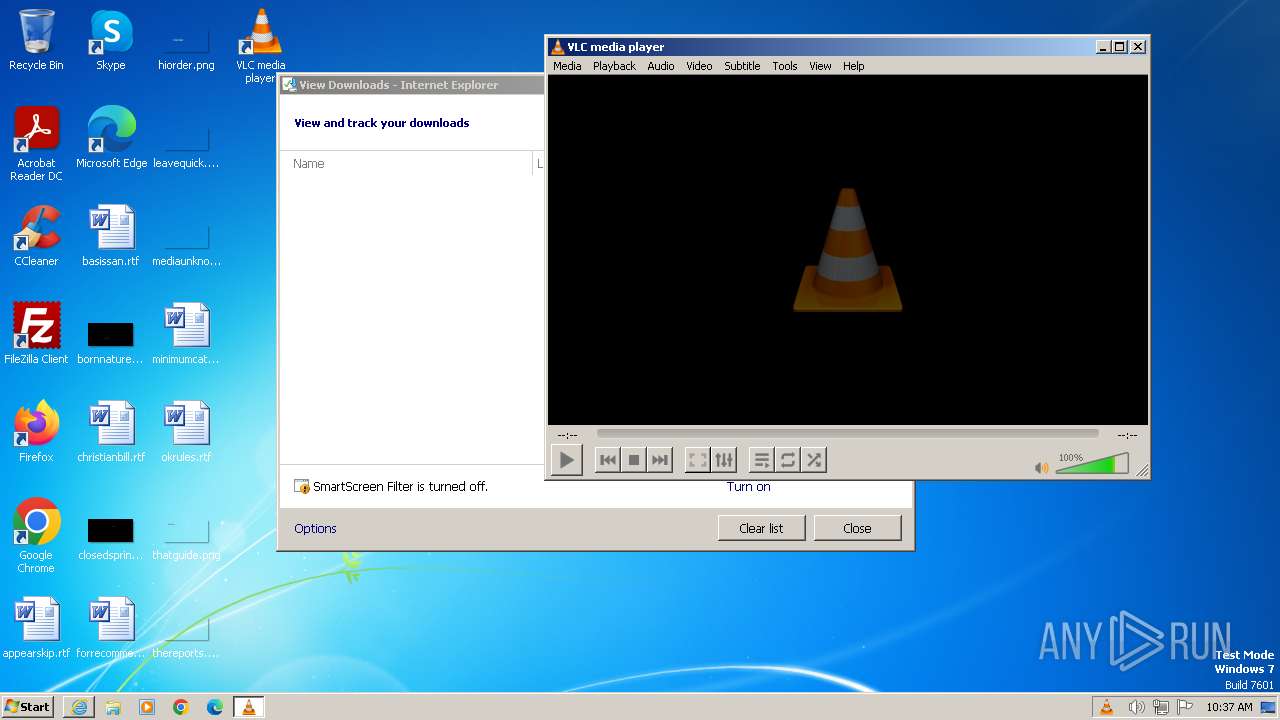Skip to next media in VLC
The height and width of the screenshot is (720, 1280).
(659, 460)
